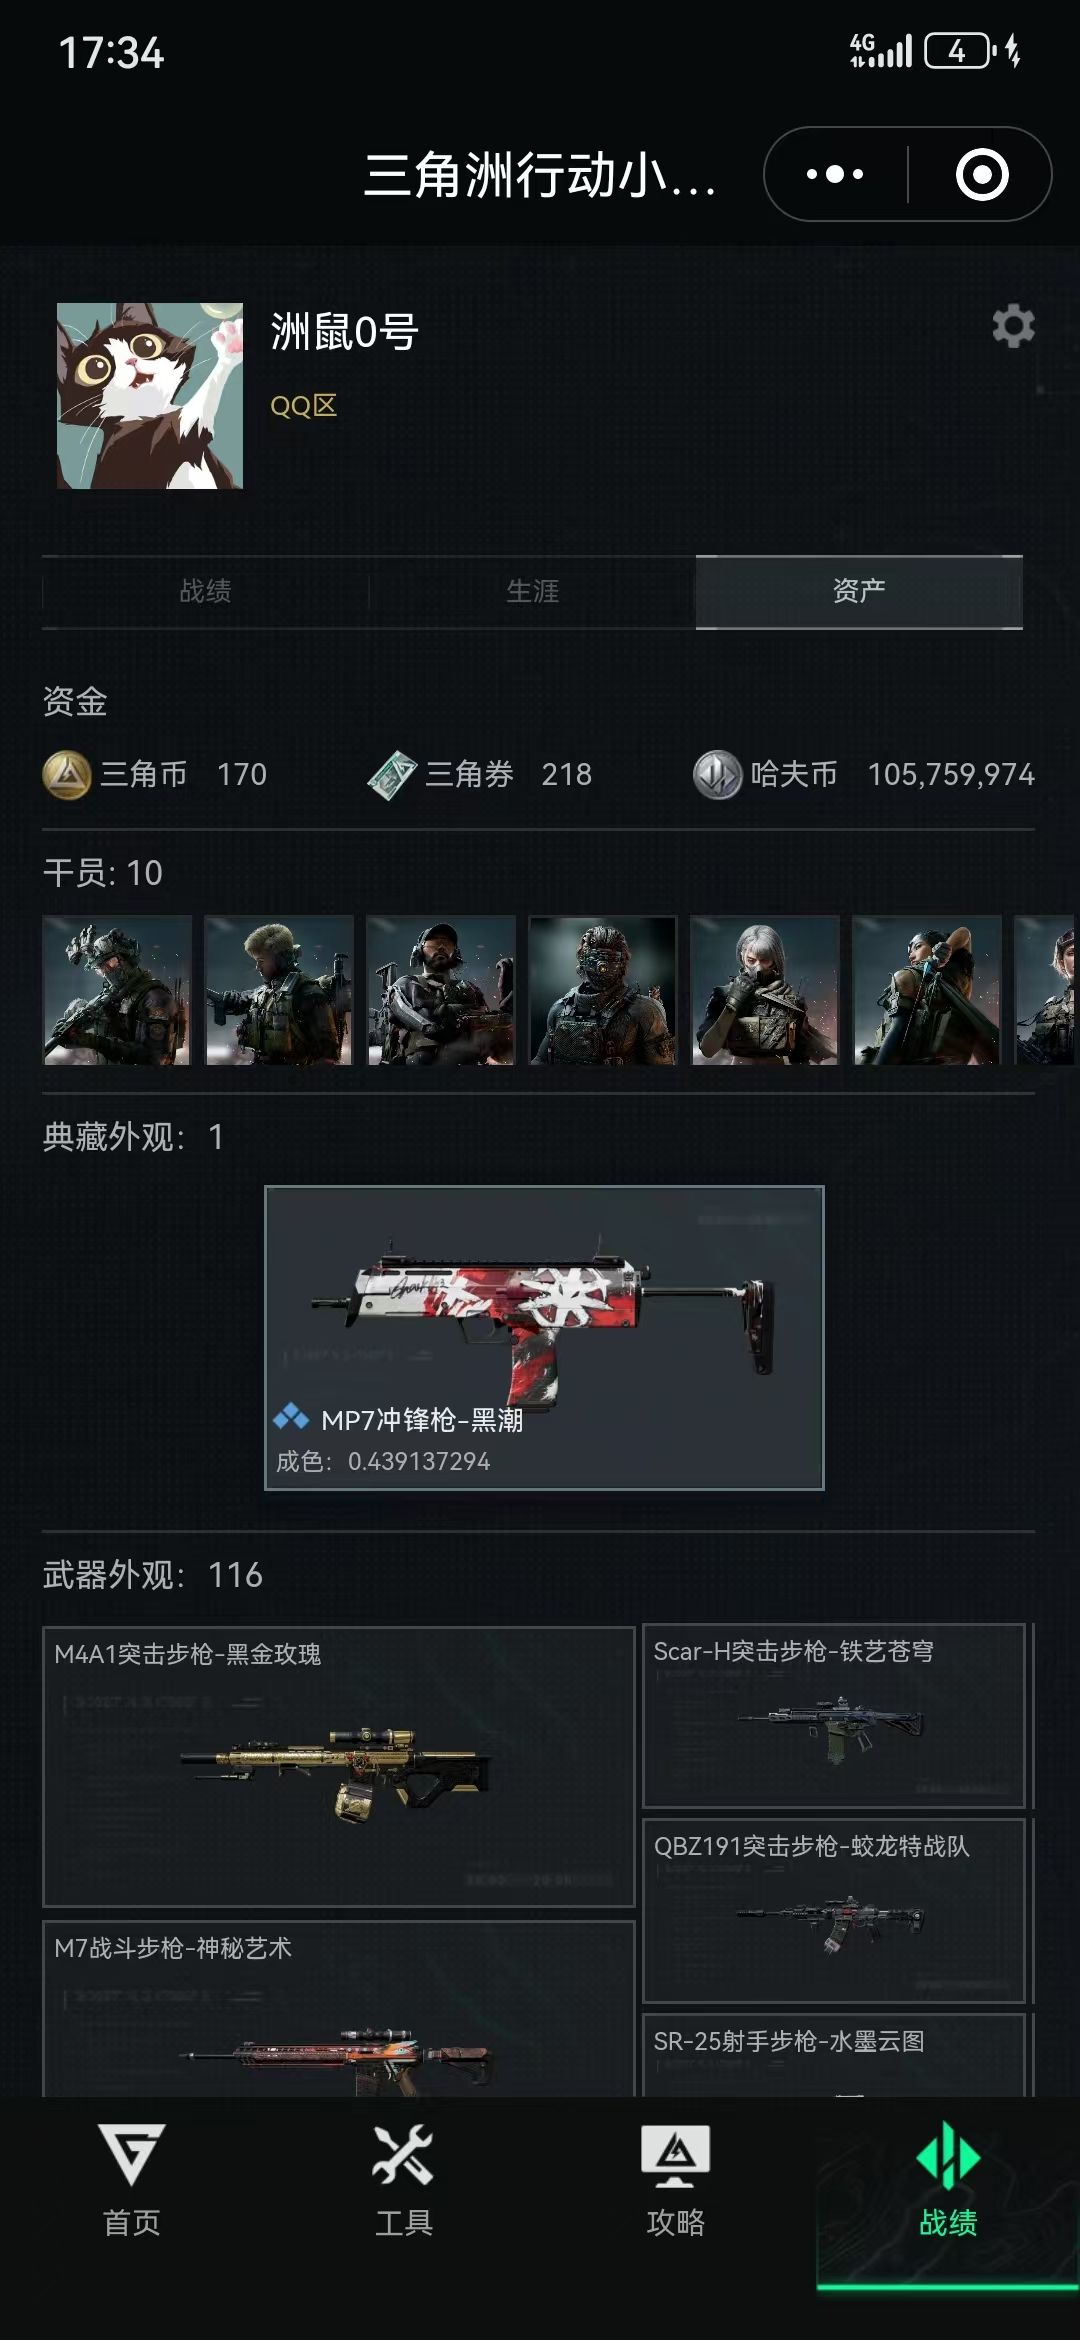Select the 资产 tab
Image resolution: width=1080 pixels, height=2340 pixels.
(x=859, y=591)
